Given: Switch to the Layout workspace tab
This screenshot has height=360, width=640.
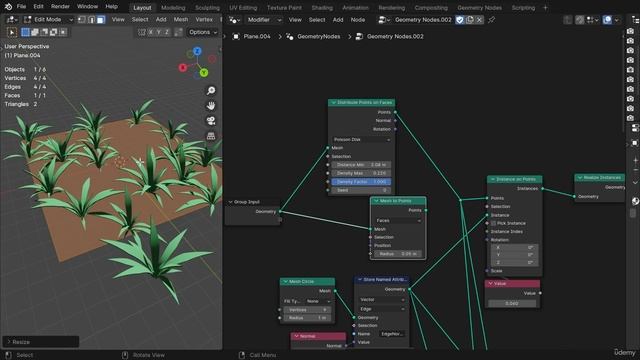Looking at the screenshot, I should [142, 7].
